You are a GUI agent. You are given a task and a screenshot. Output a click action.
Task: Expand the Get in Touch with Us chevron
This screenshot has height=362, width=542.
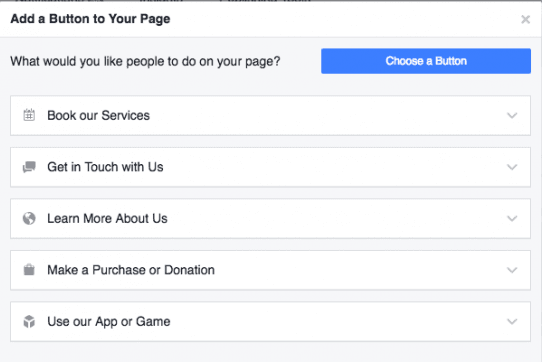512,167
